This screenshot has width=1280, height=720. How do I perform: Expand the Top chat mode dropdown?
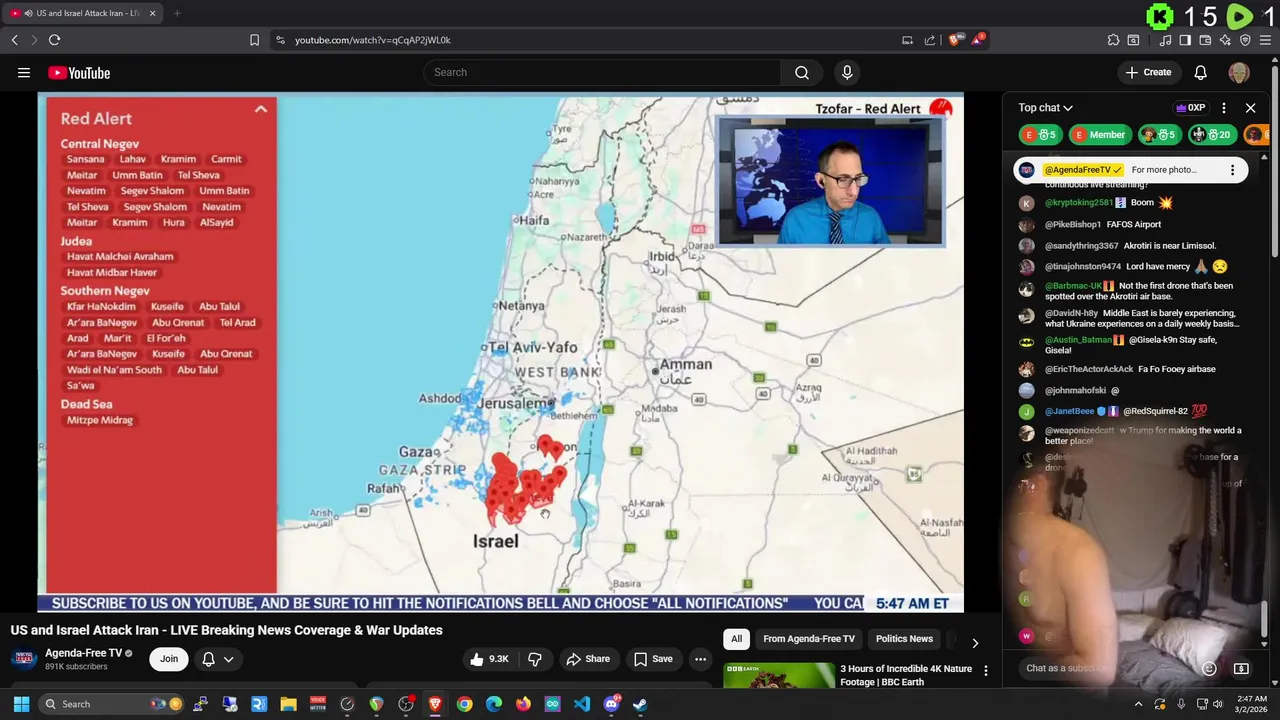tap(1046, 108)
